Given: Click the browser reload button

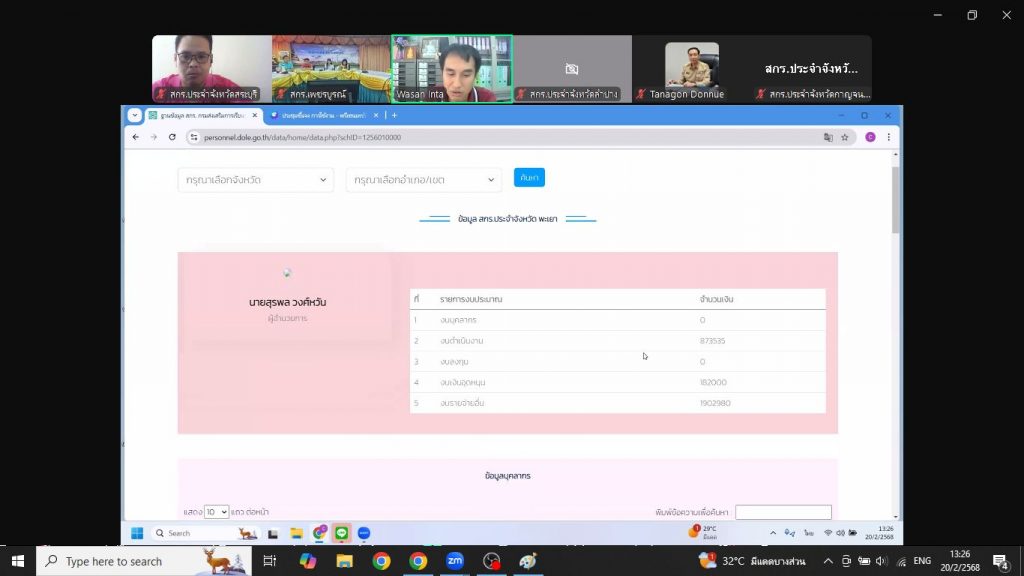Looking at the screenshot, I should (x=172, y=137).
